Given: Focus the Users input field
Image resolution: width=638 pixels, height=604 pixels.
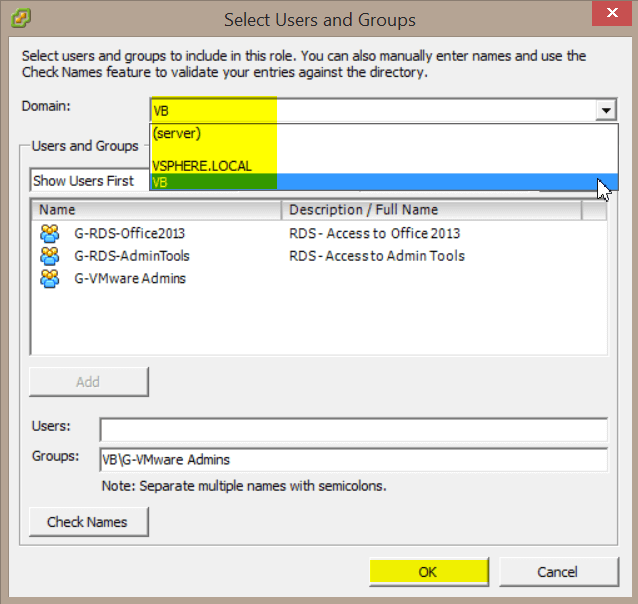Looking at the screenshot, I should pos(354,429).
